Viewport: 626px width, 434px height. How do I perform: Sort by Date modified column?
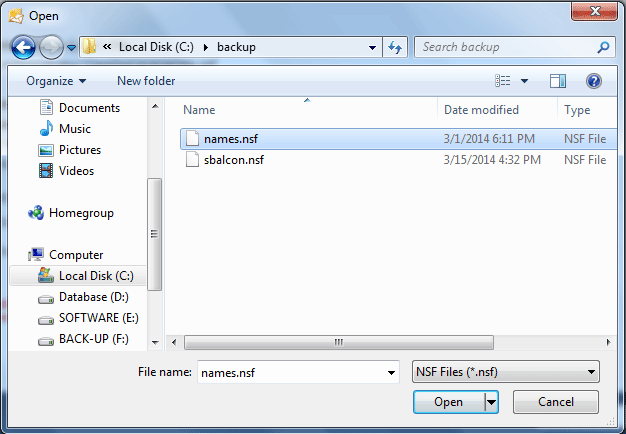[x=481, y=110]
